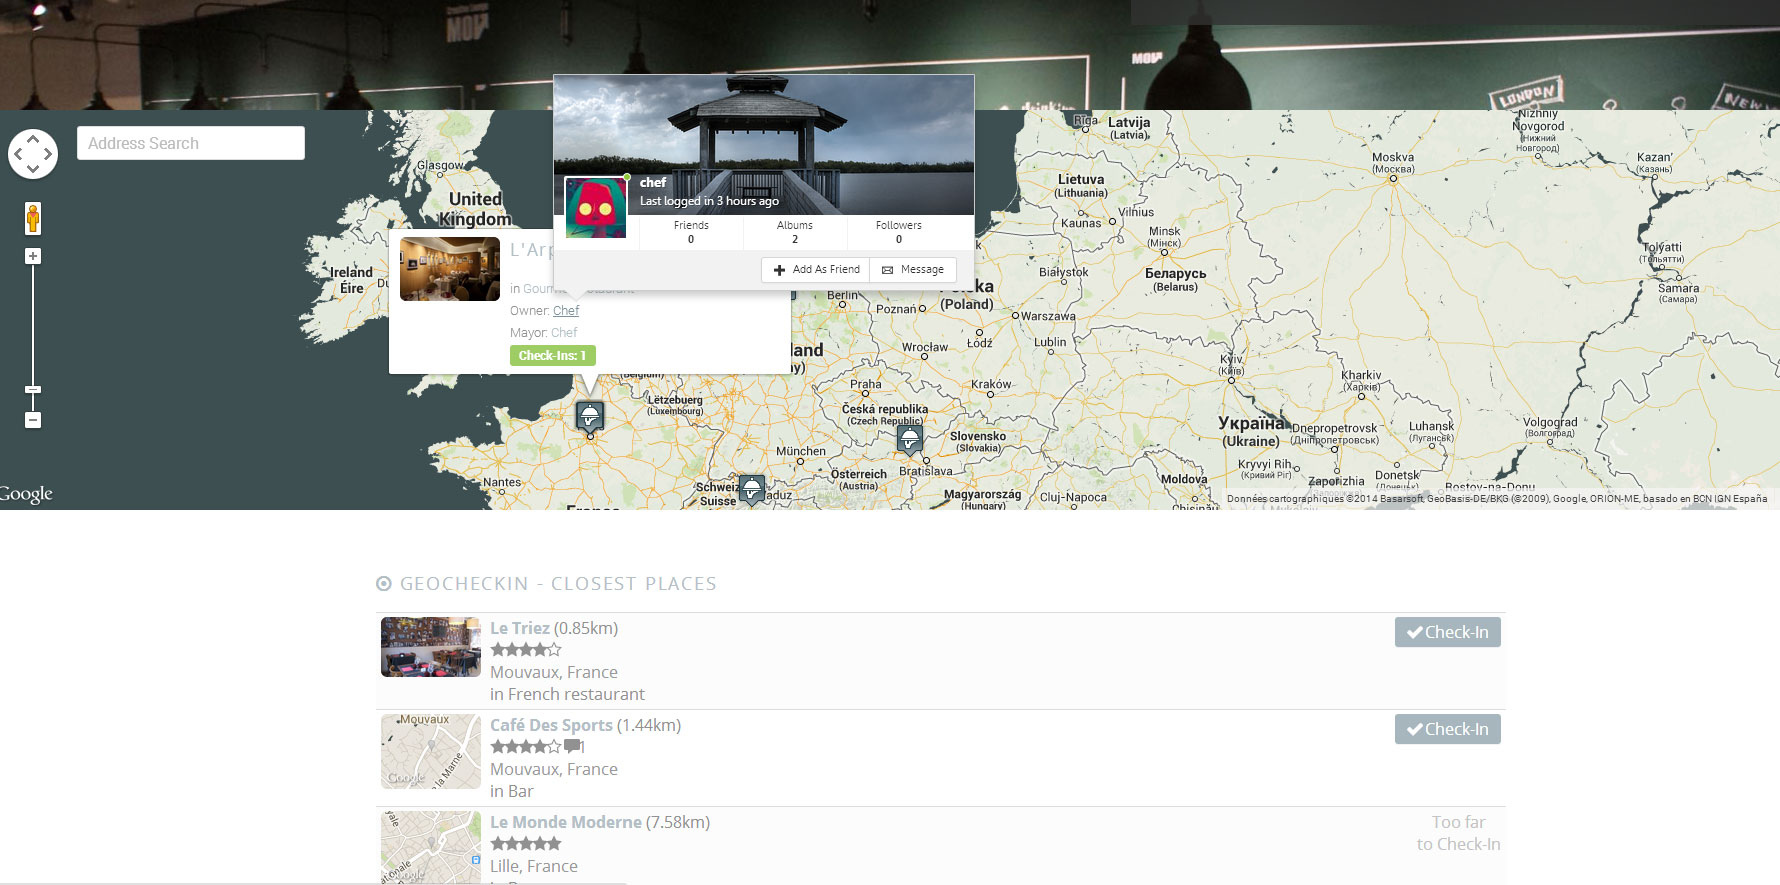Click the Warszawa city label on map
Screen dimensions: 1780x885
point(1049,317)
